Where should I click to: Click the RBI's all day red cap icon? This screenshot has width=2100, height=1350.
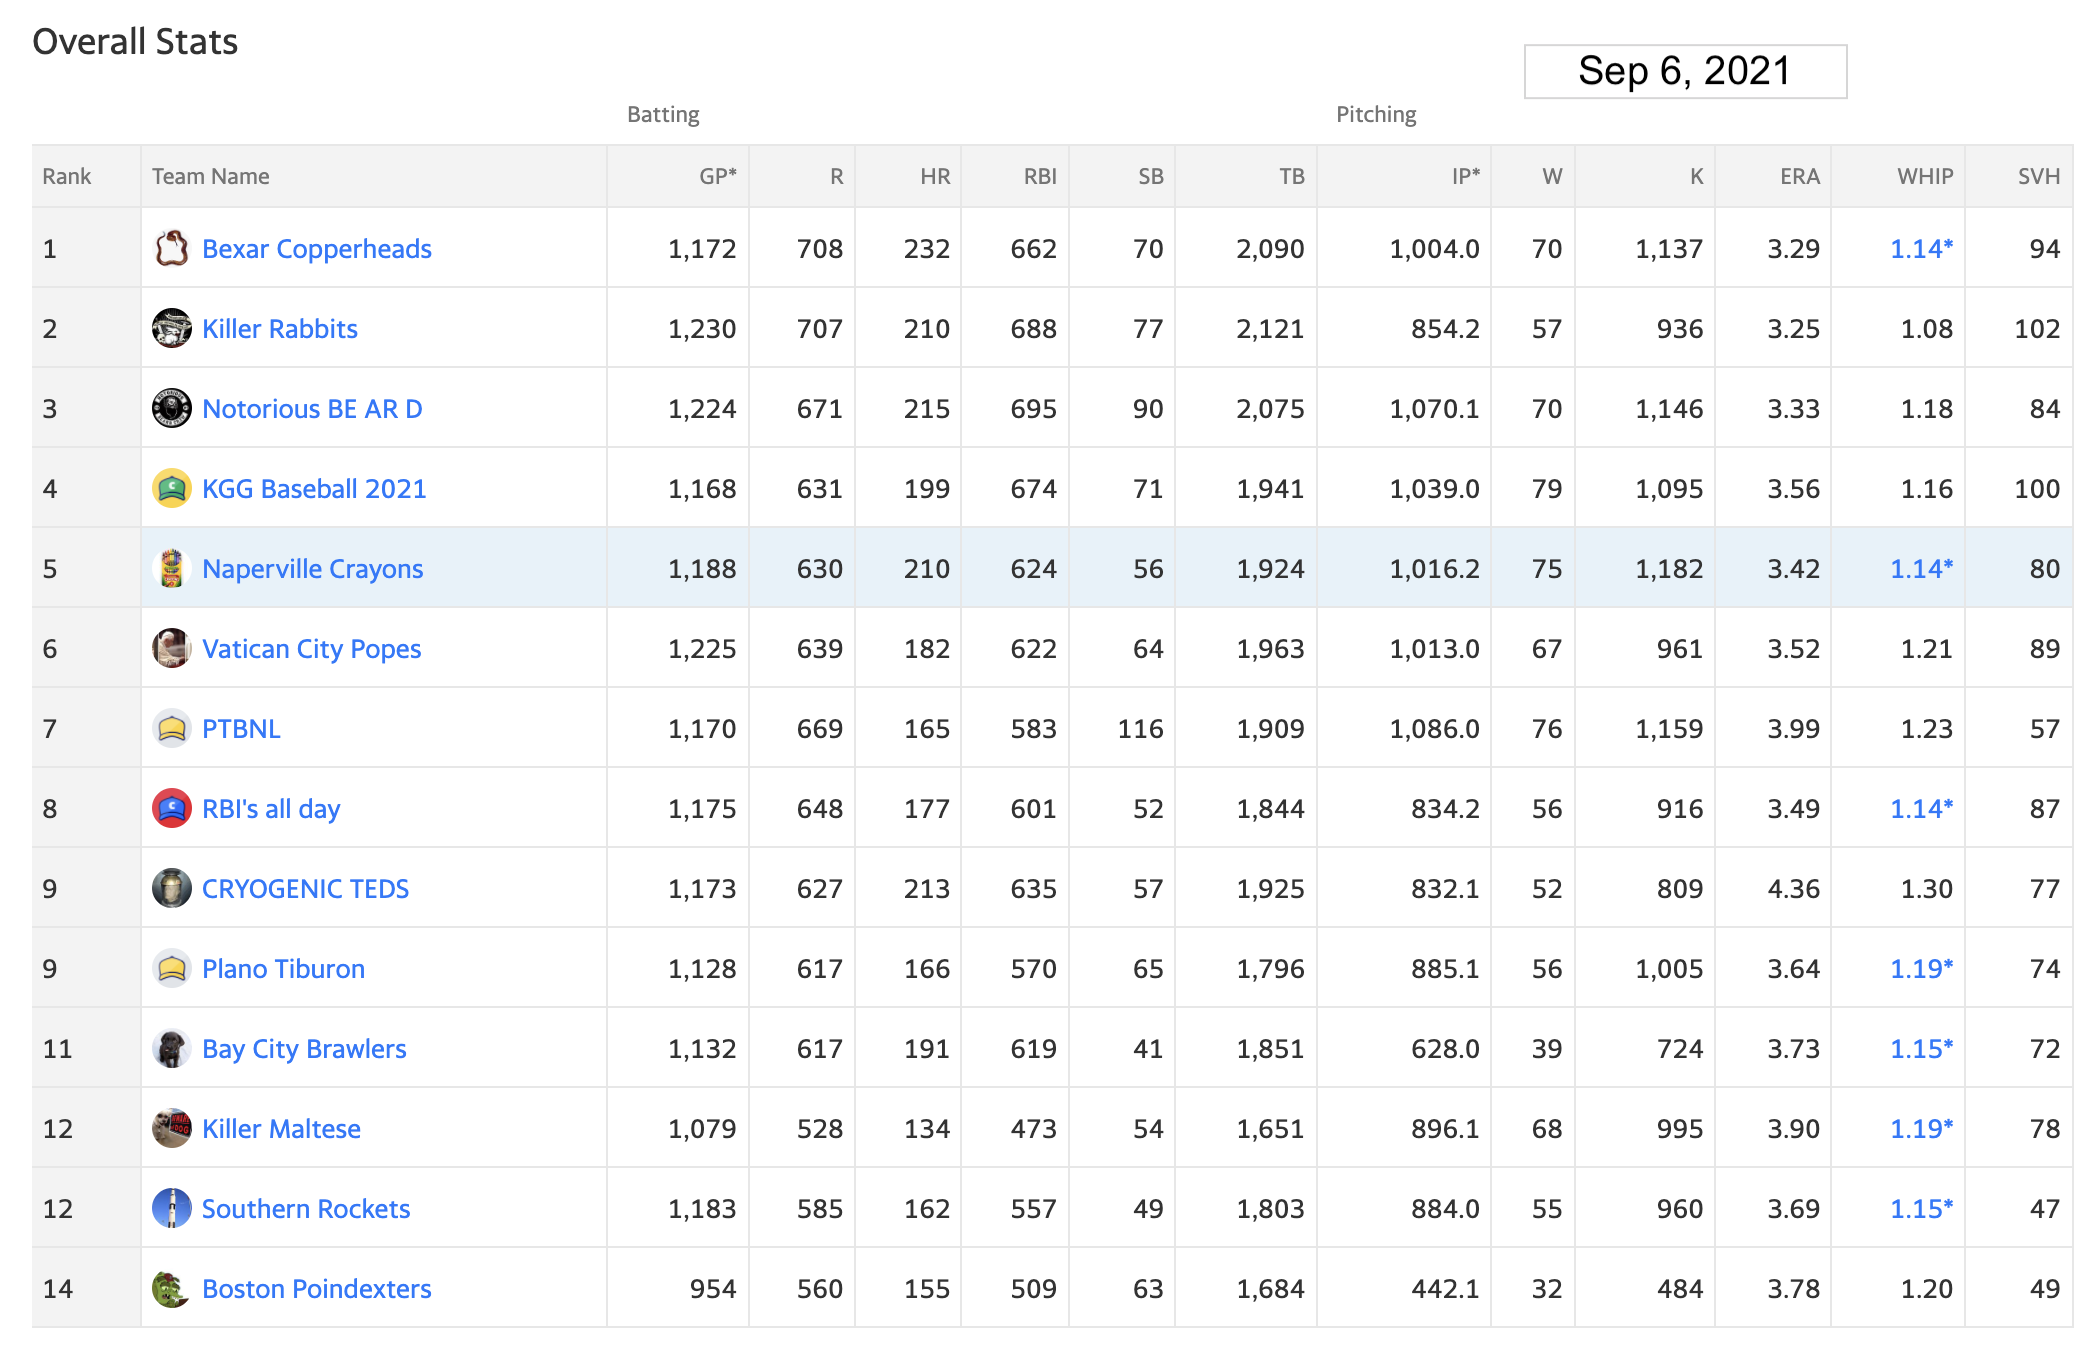coord(172,808)
